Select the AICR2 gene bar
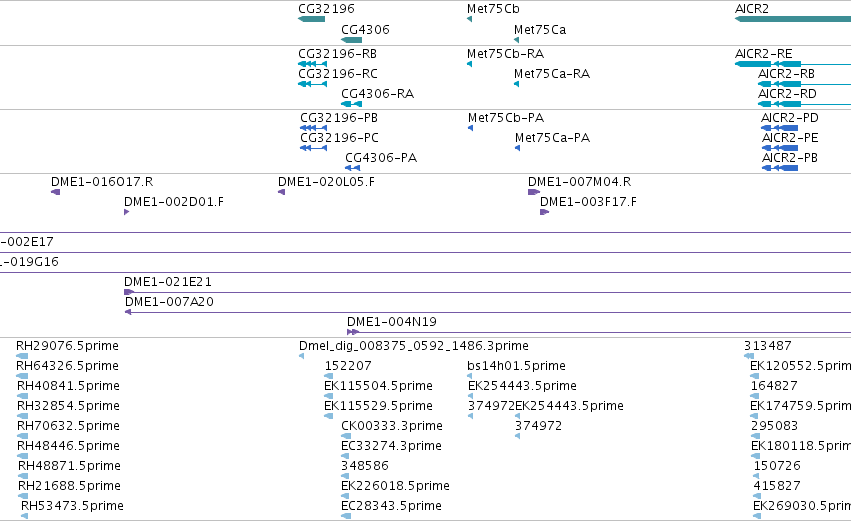Image resolution: width=851 pixels, height=521 pixels. click(x=793, y=19)
